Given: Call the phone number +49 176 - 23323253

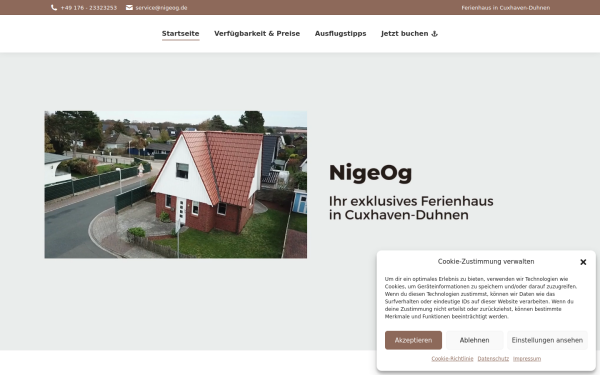Looking at the screenshot, I should pos(89,8).
